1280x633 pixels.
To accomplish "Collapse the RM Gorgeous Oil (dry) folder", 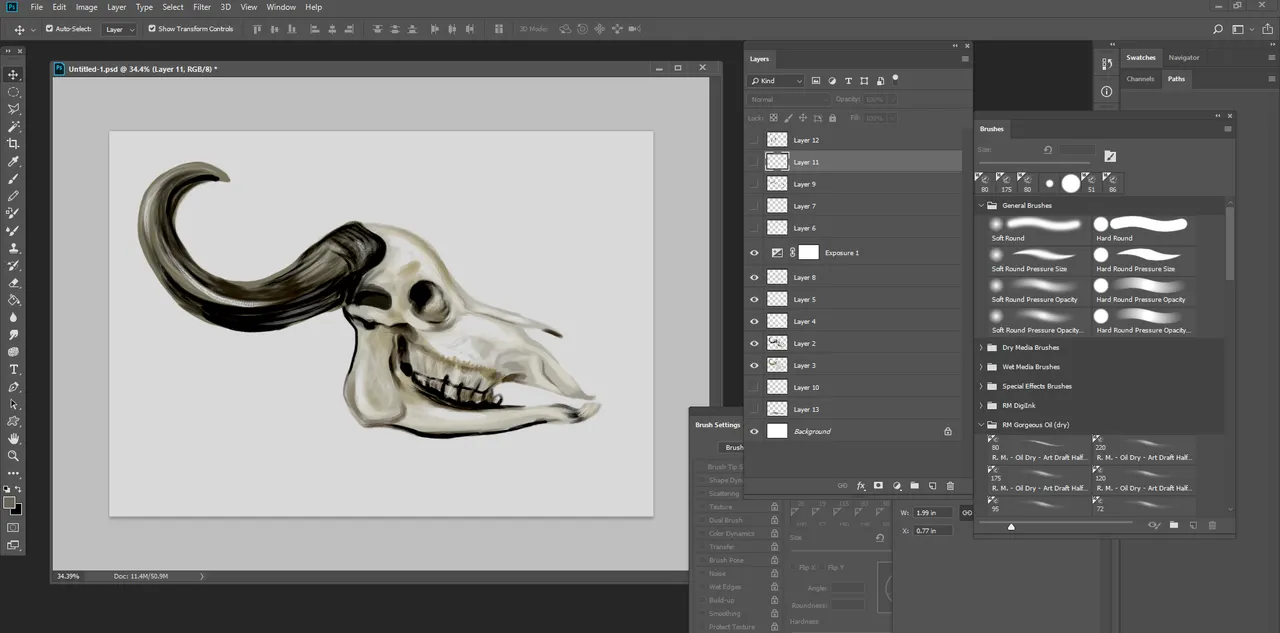I will (982, 425).
